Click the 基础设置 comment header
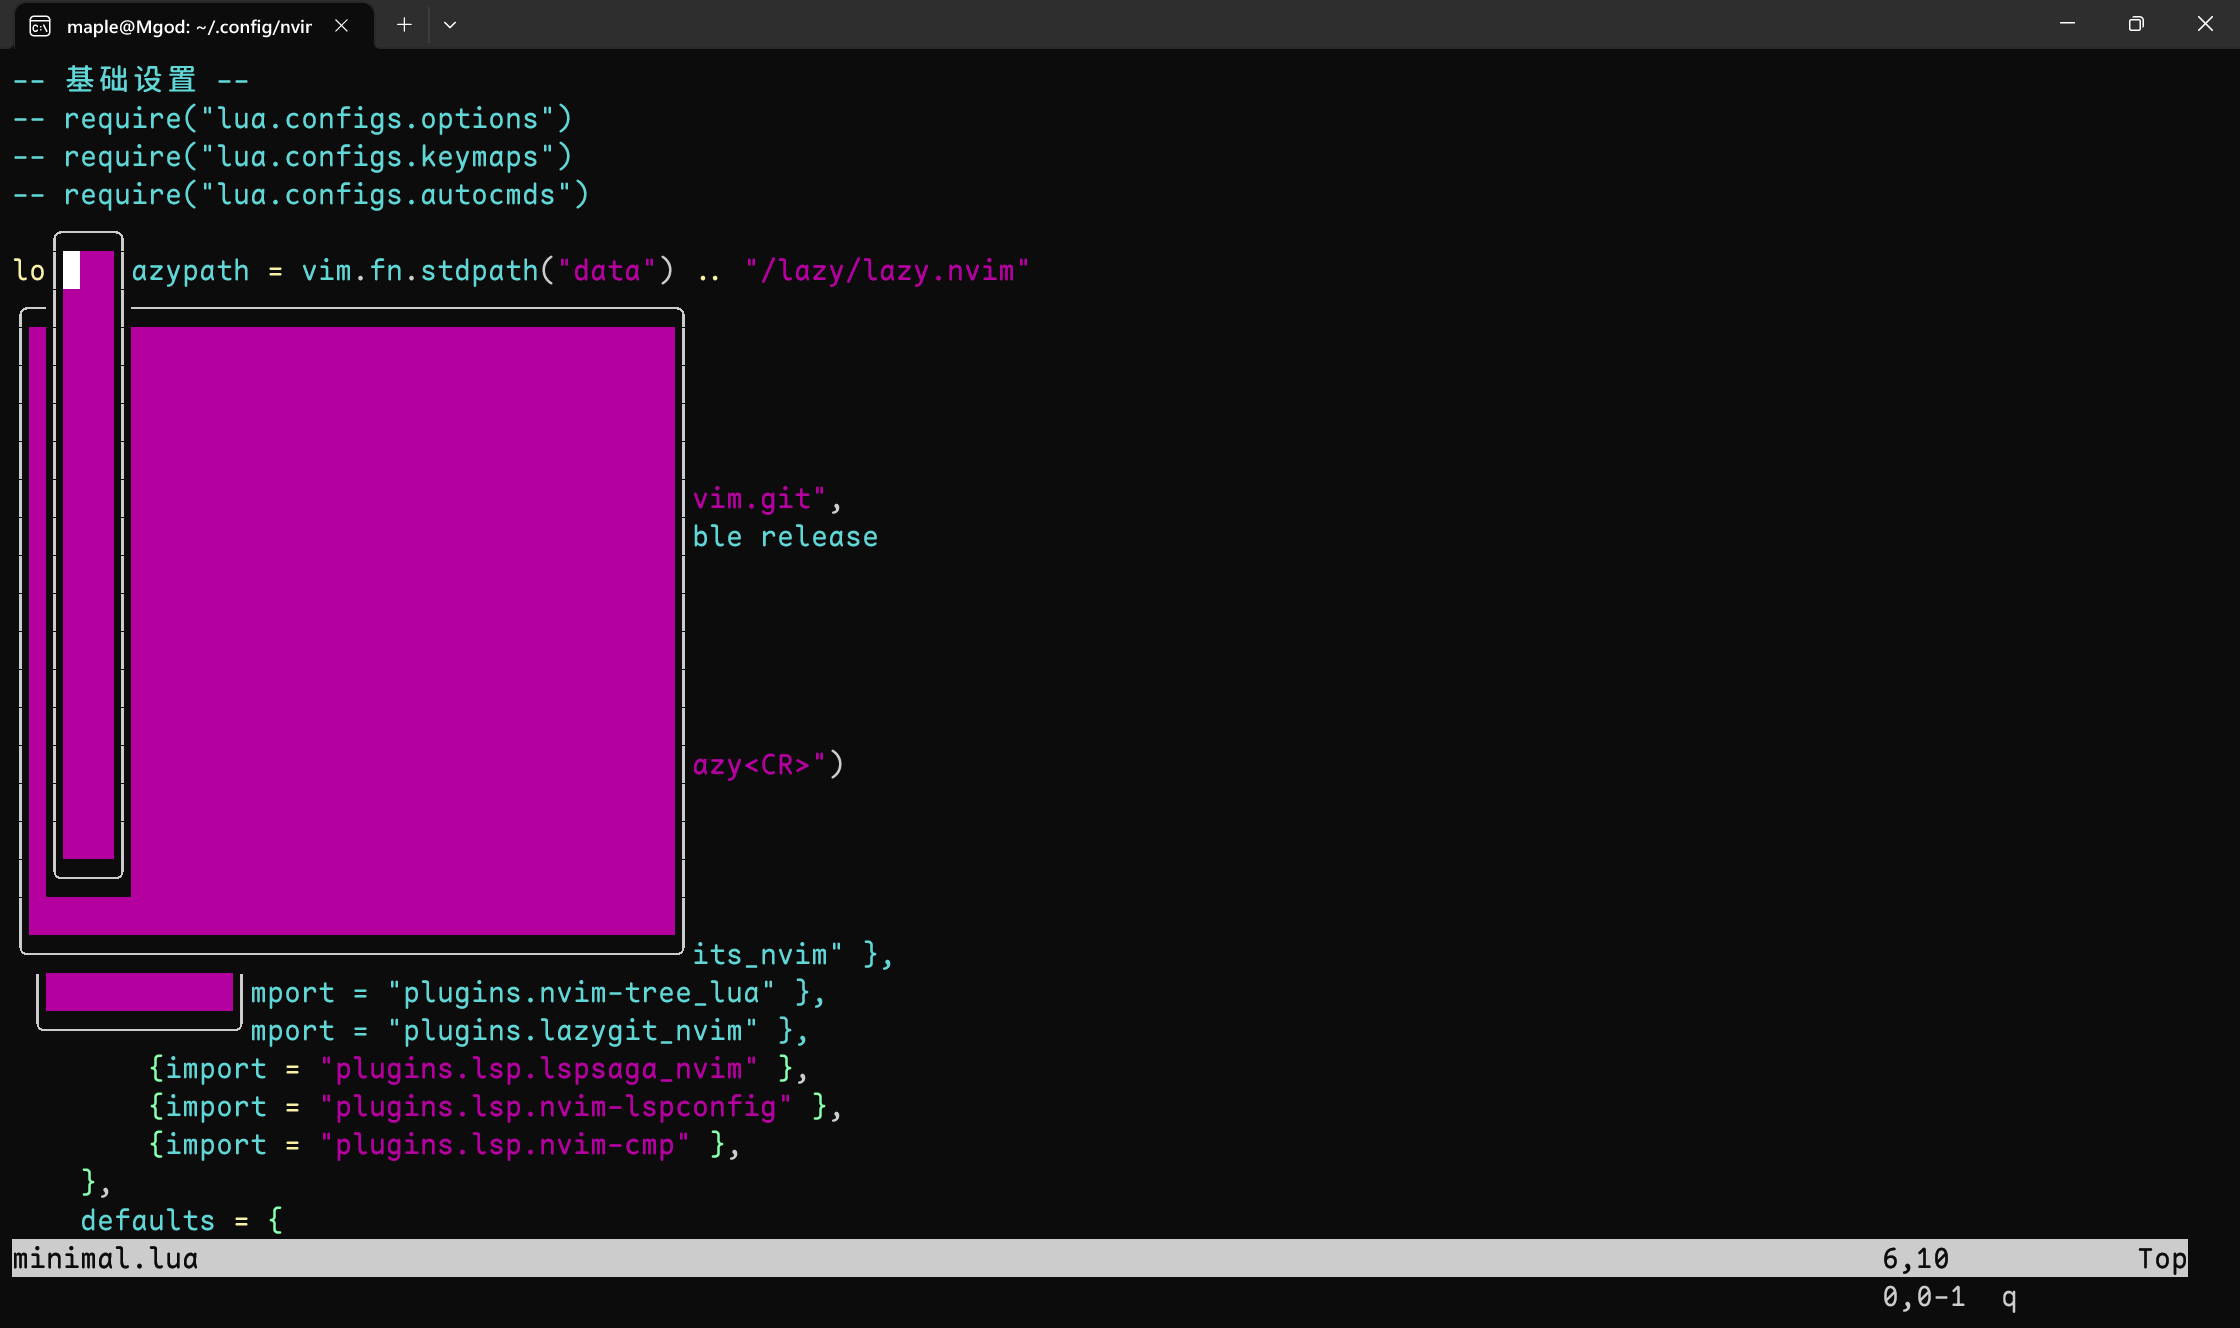The image size is (2240, 1328). (130, 78)
